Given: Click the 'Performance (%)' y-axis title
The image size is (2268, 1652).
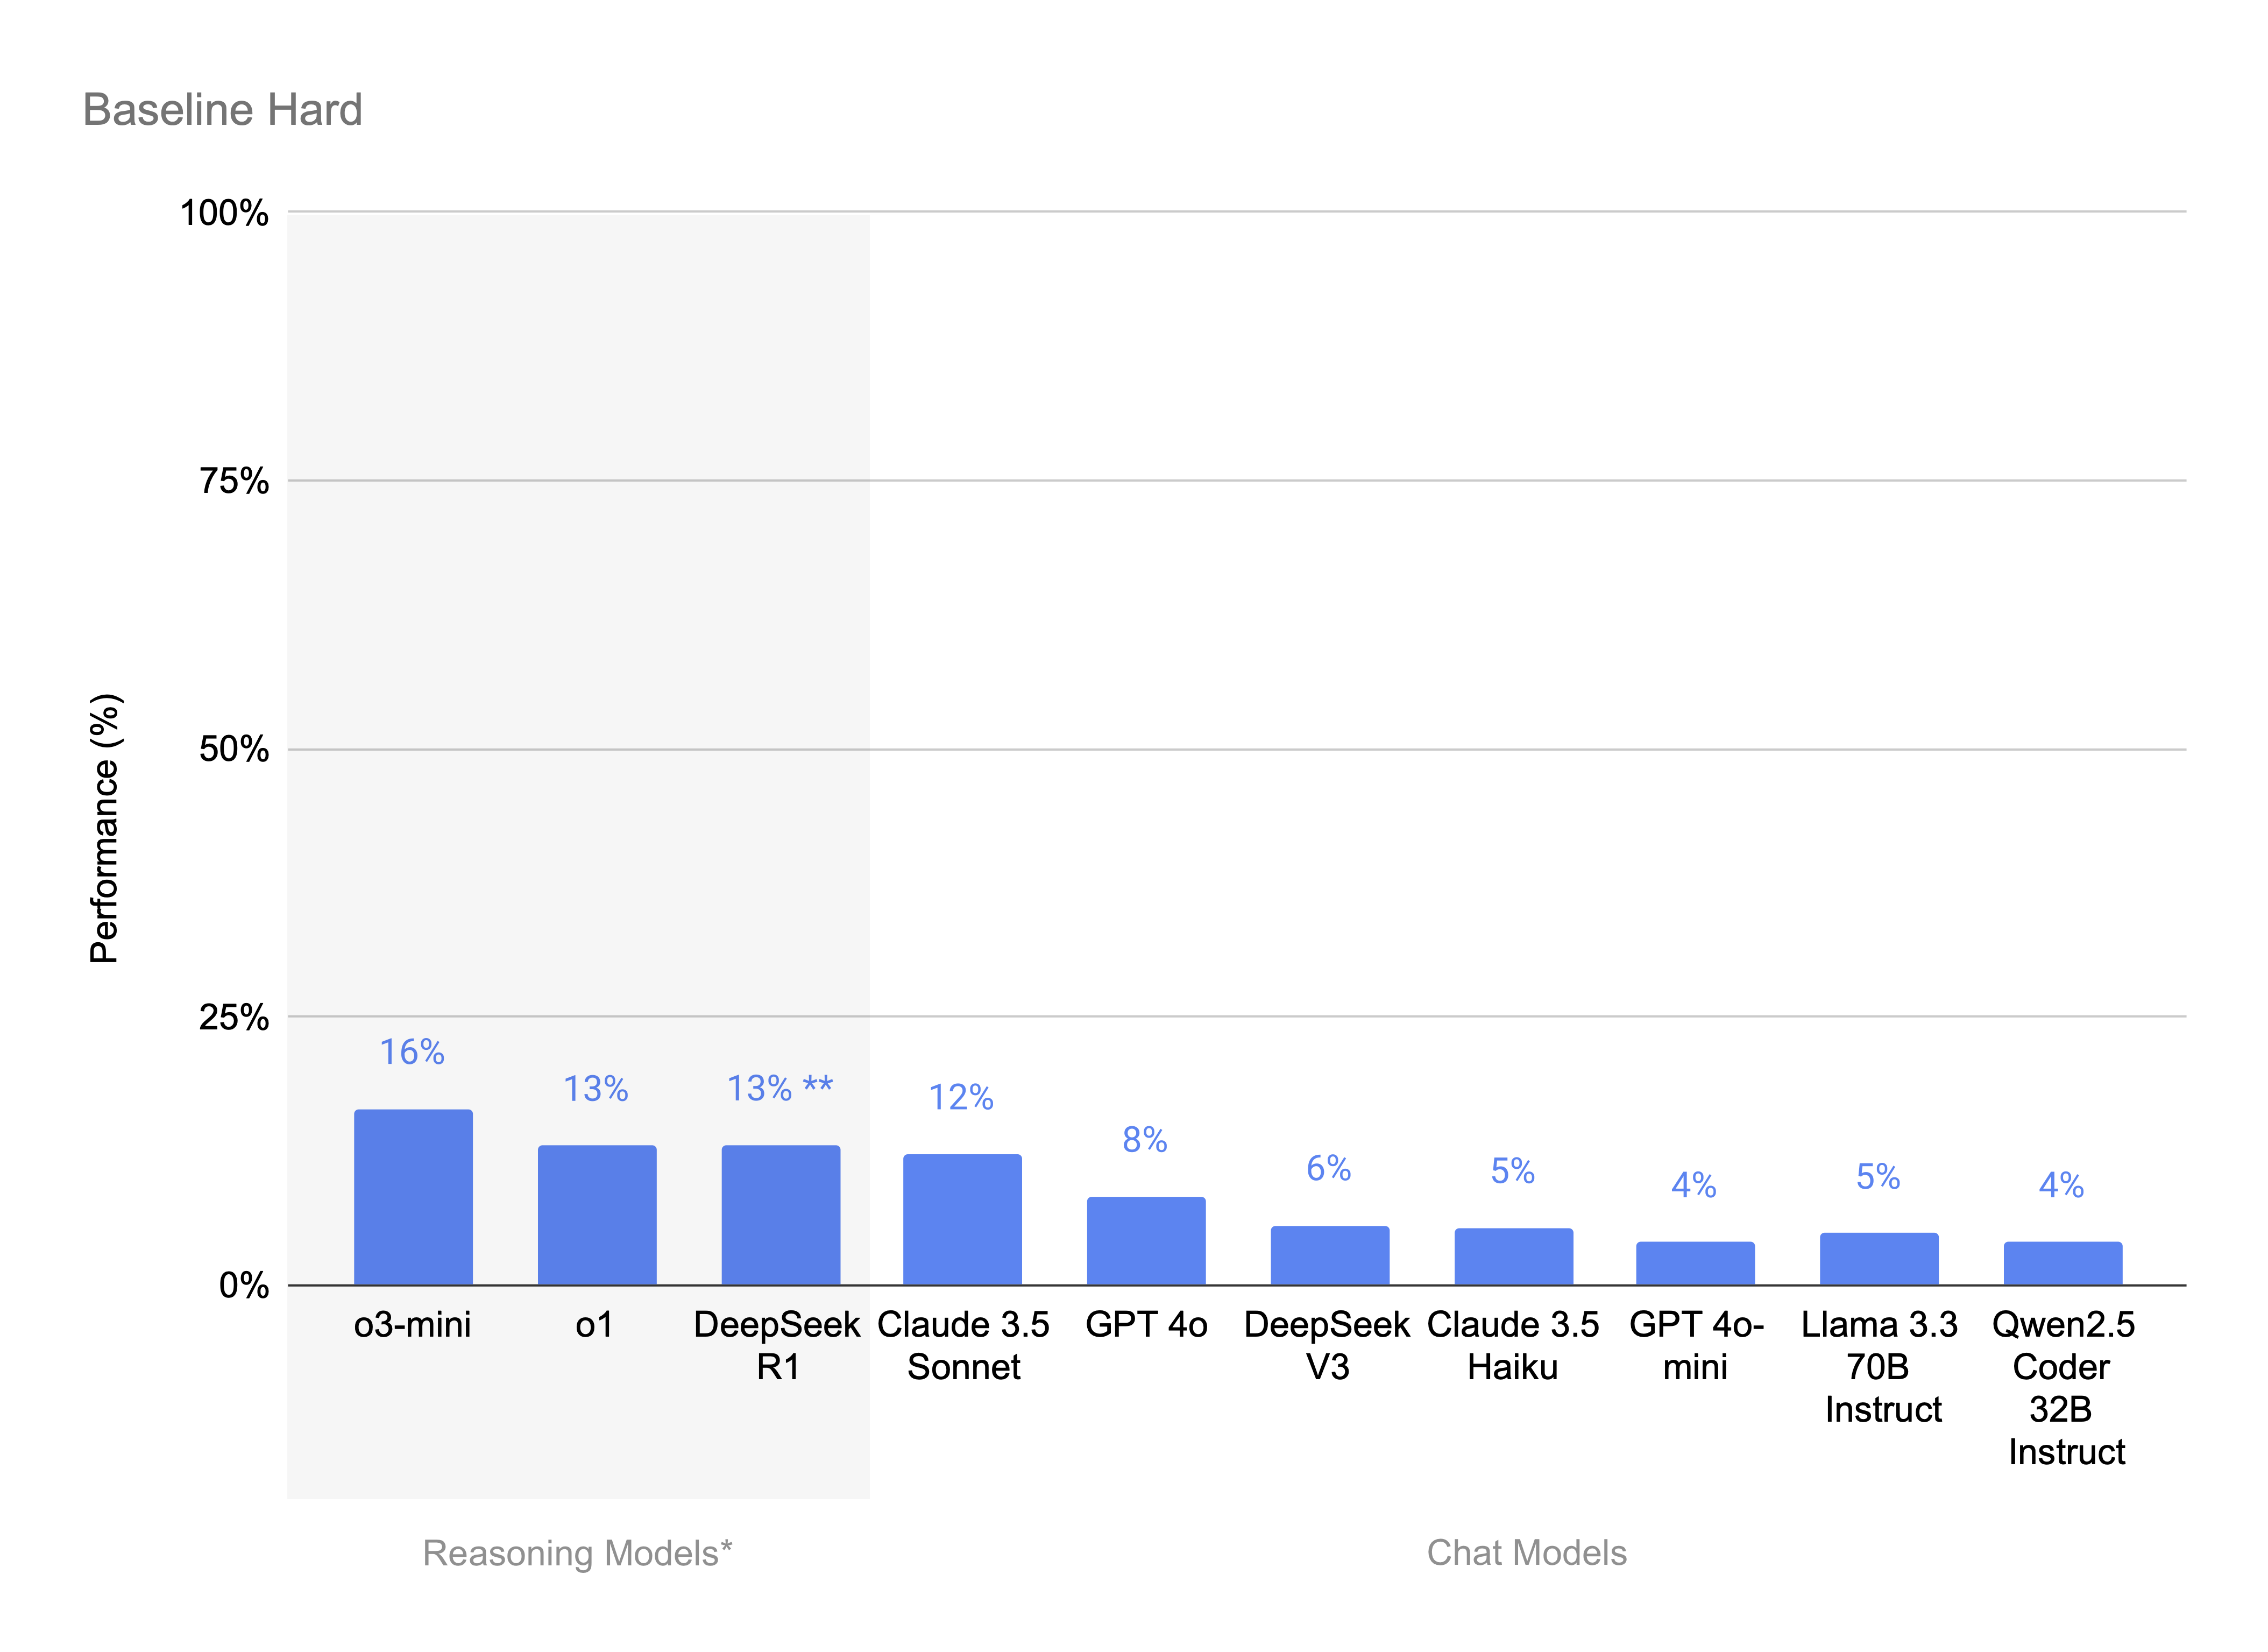Looking at the screenshot, I should click(x=105, y=828).
